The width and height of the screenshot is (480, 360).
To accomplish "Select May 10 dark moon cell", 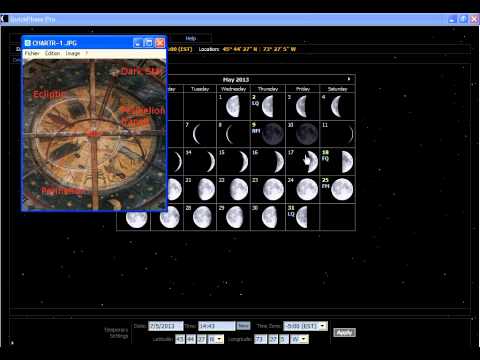I will coord(302,134).
